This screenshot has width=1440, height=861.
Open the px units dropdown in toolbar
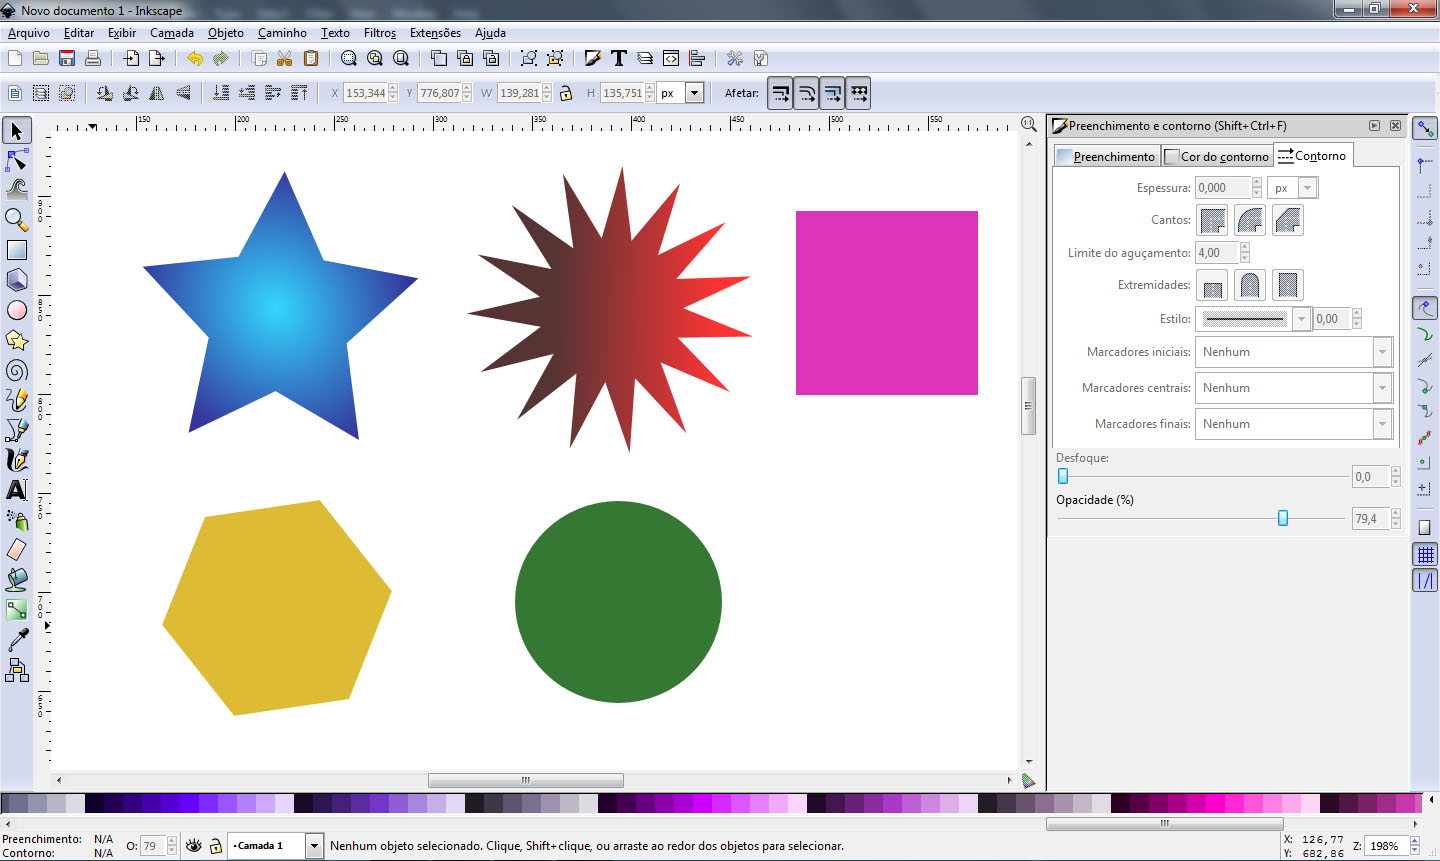[x=695, y=93]
